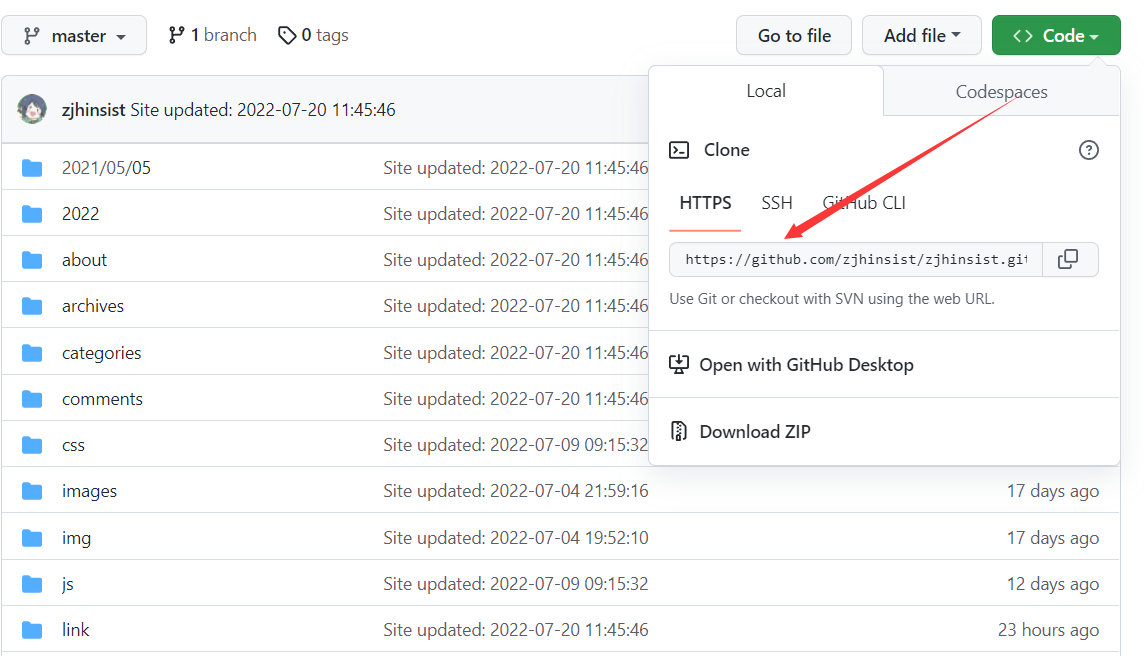Click the copy URL clipboard icon
Screen dimensions: 1144x656
1068,259
